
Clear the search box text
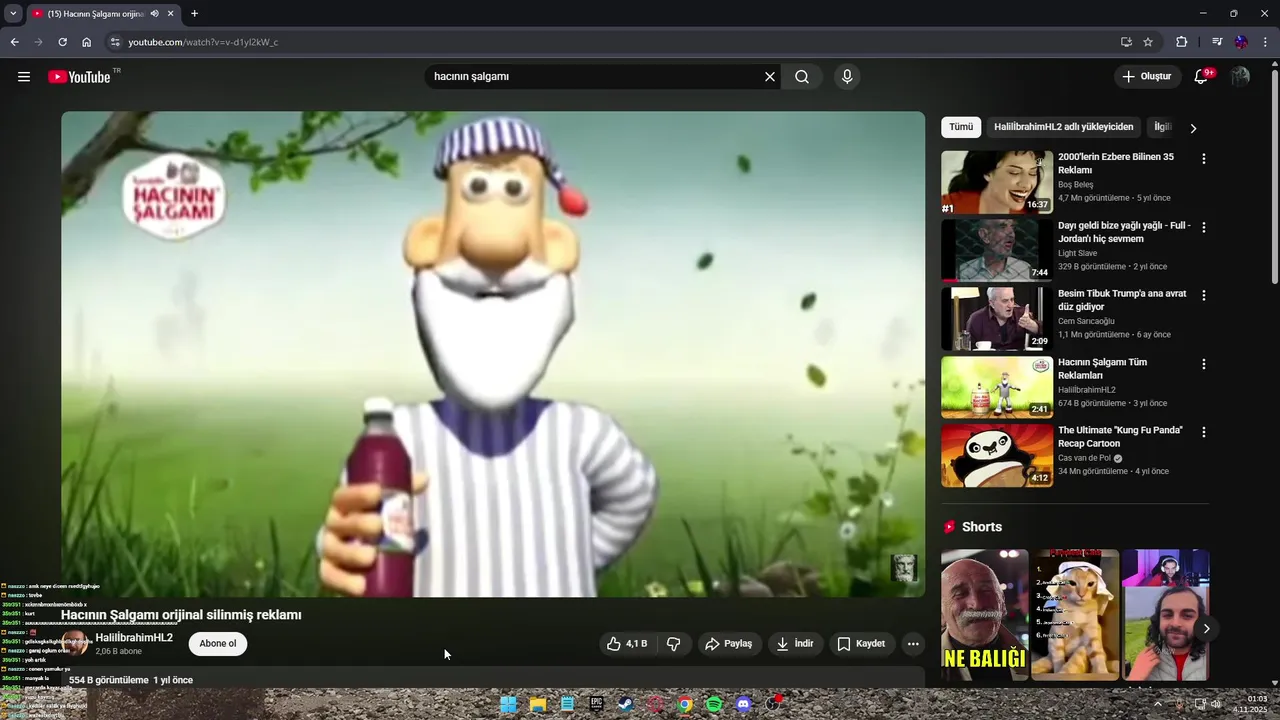(x=770, y=77)
